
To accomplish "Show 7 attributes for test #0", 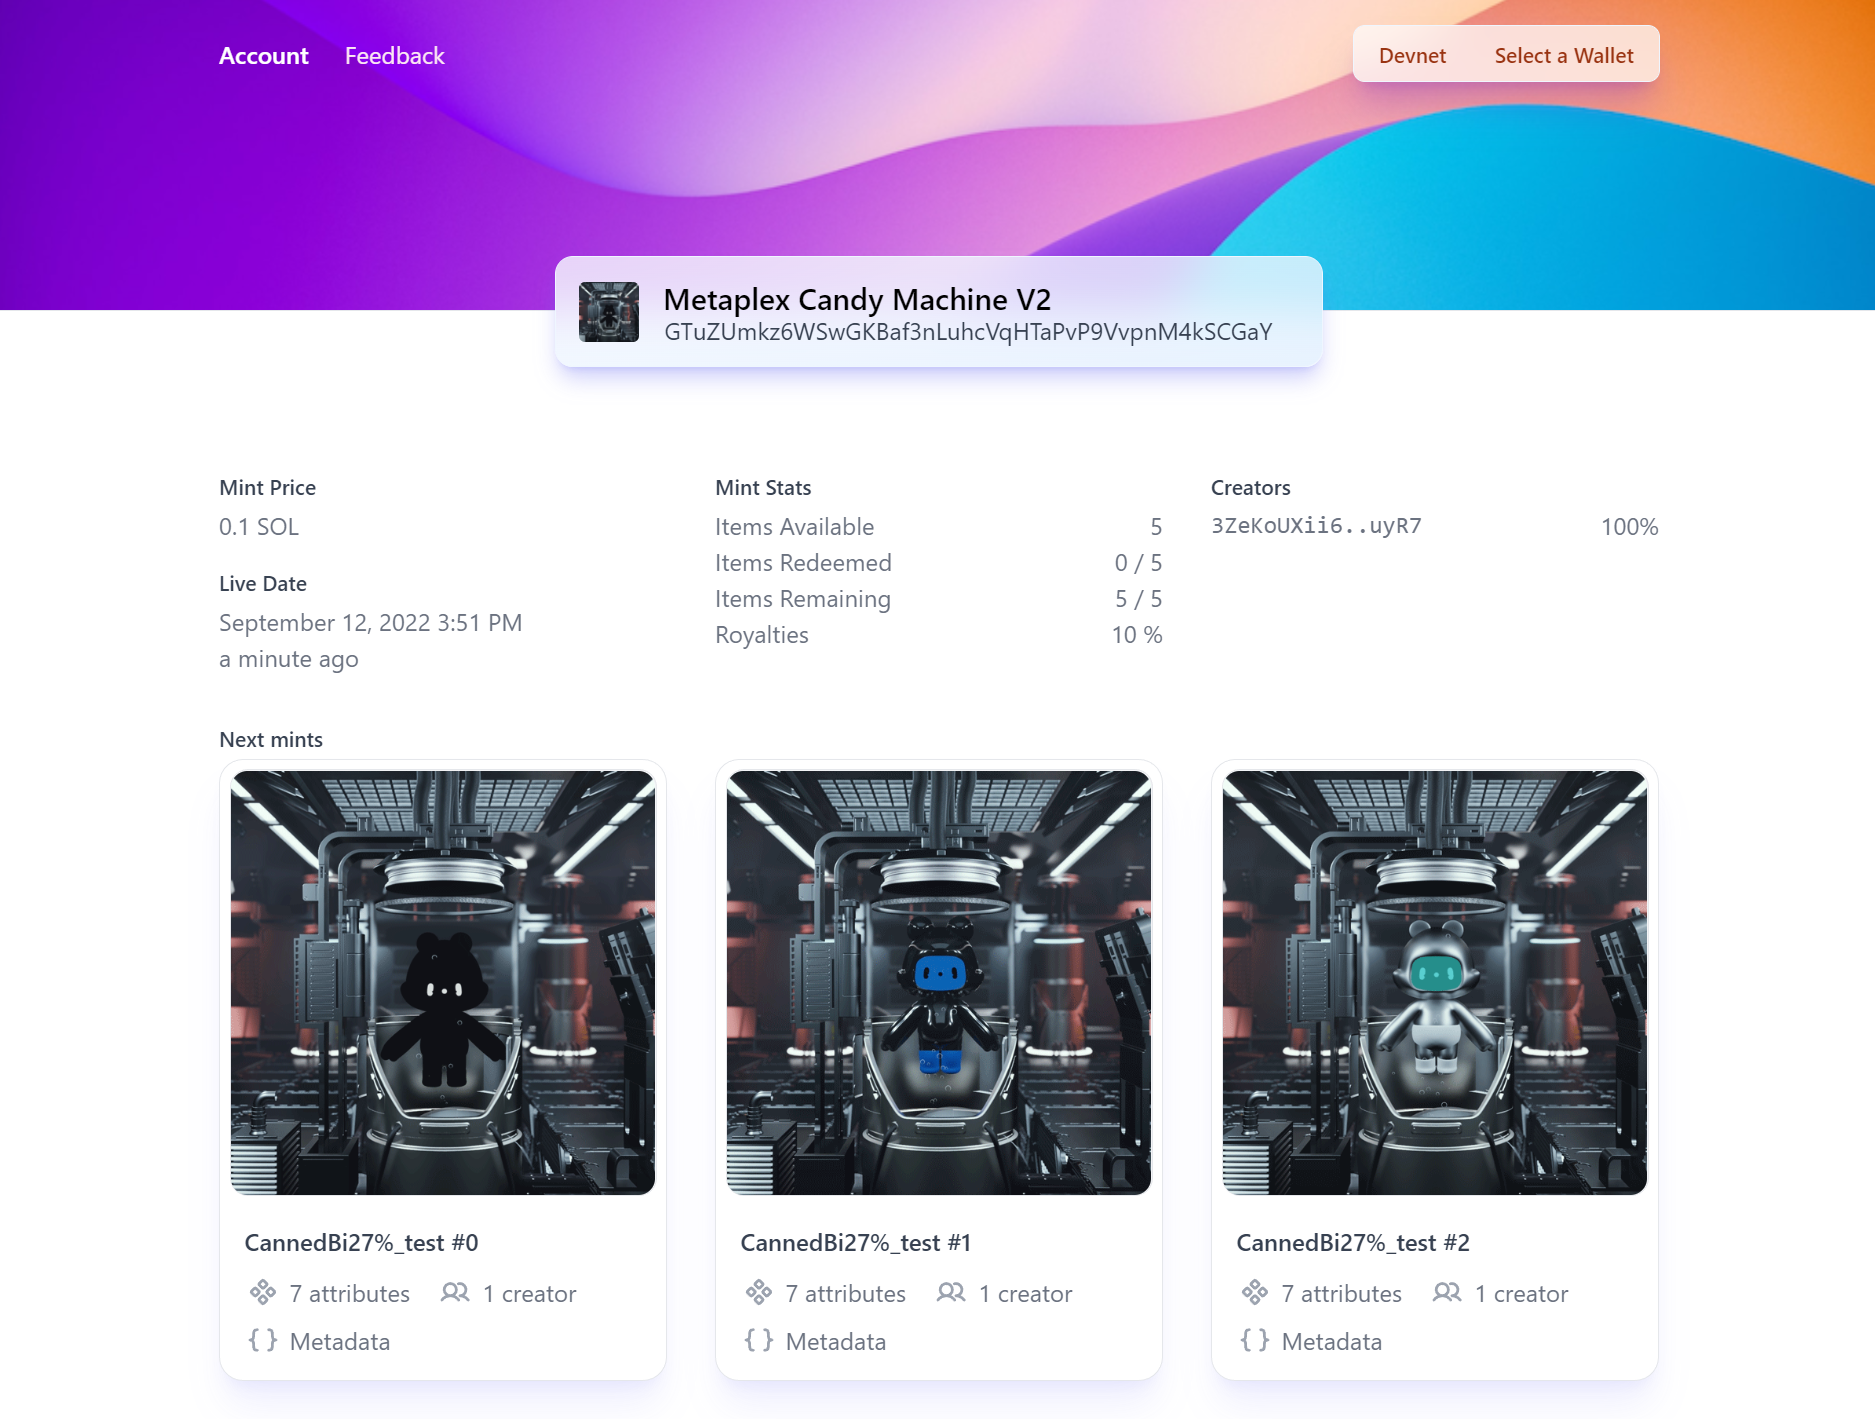I will tap(349, 1294).
